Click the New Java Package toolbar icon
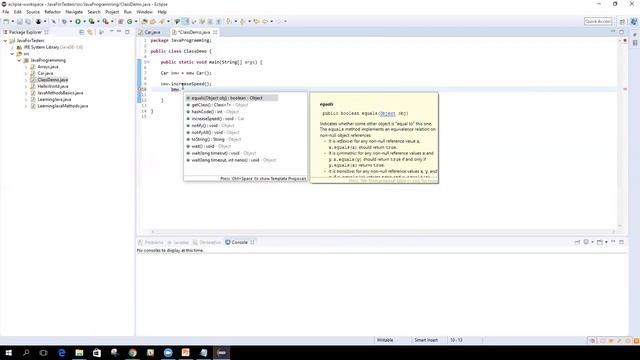Viewport: 640px width, 360px height. point(121,21)
